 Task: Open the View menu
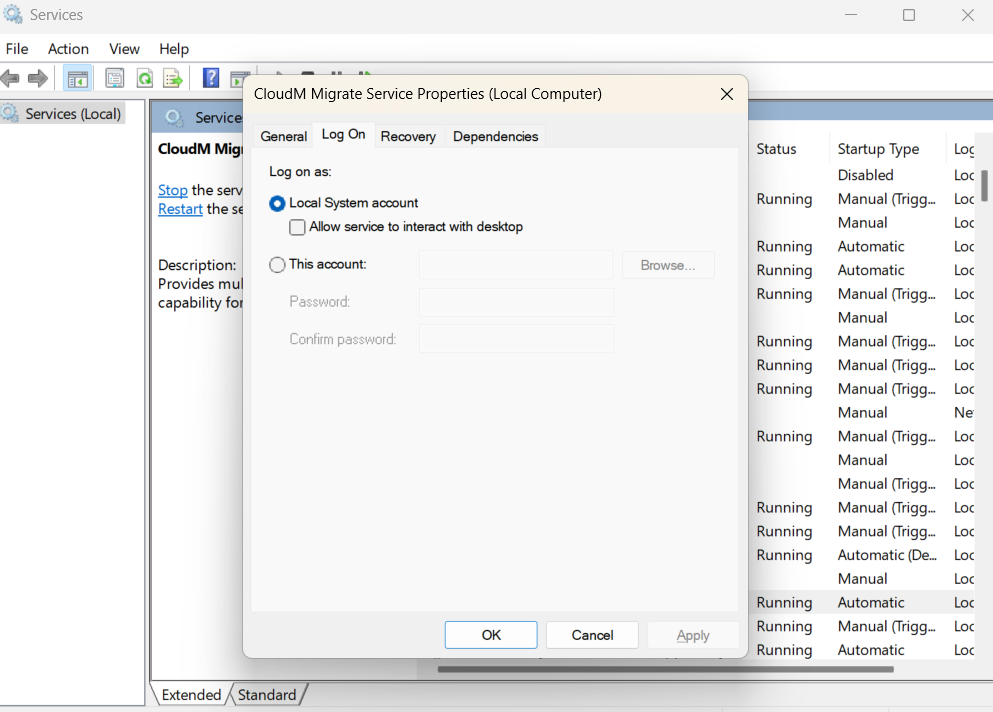(x=124, y=49)
